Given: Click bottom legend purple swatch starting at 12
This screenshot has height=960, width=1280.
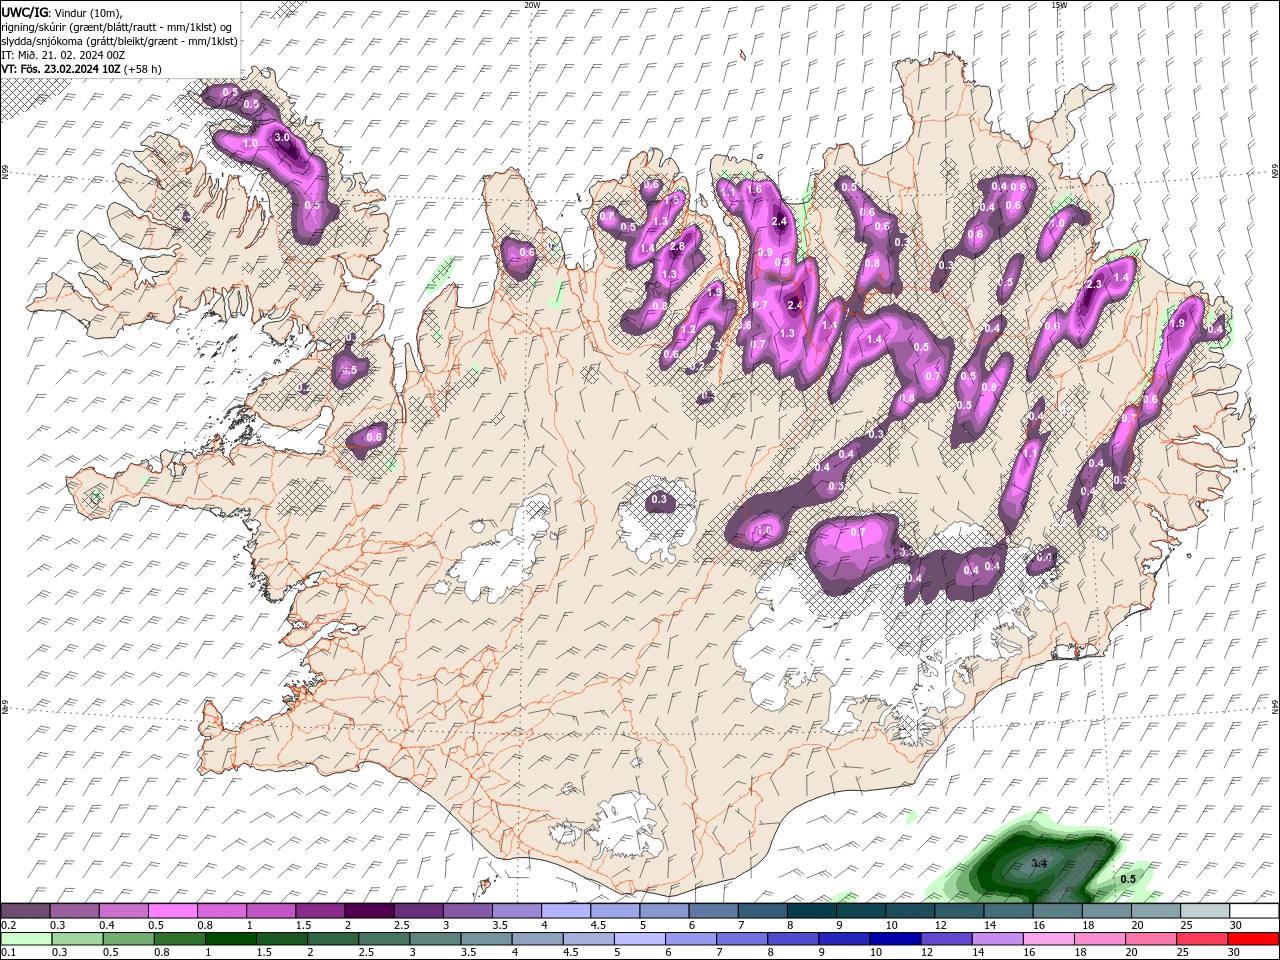Looking at the screenshot, I should (x=947, y=939).
